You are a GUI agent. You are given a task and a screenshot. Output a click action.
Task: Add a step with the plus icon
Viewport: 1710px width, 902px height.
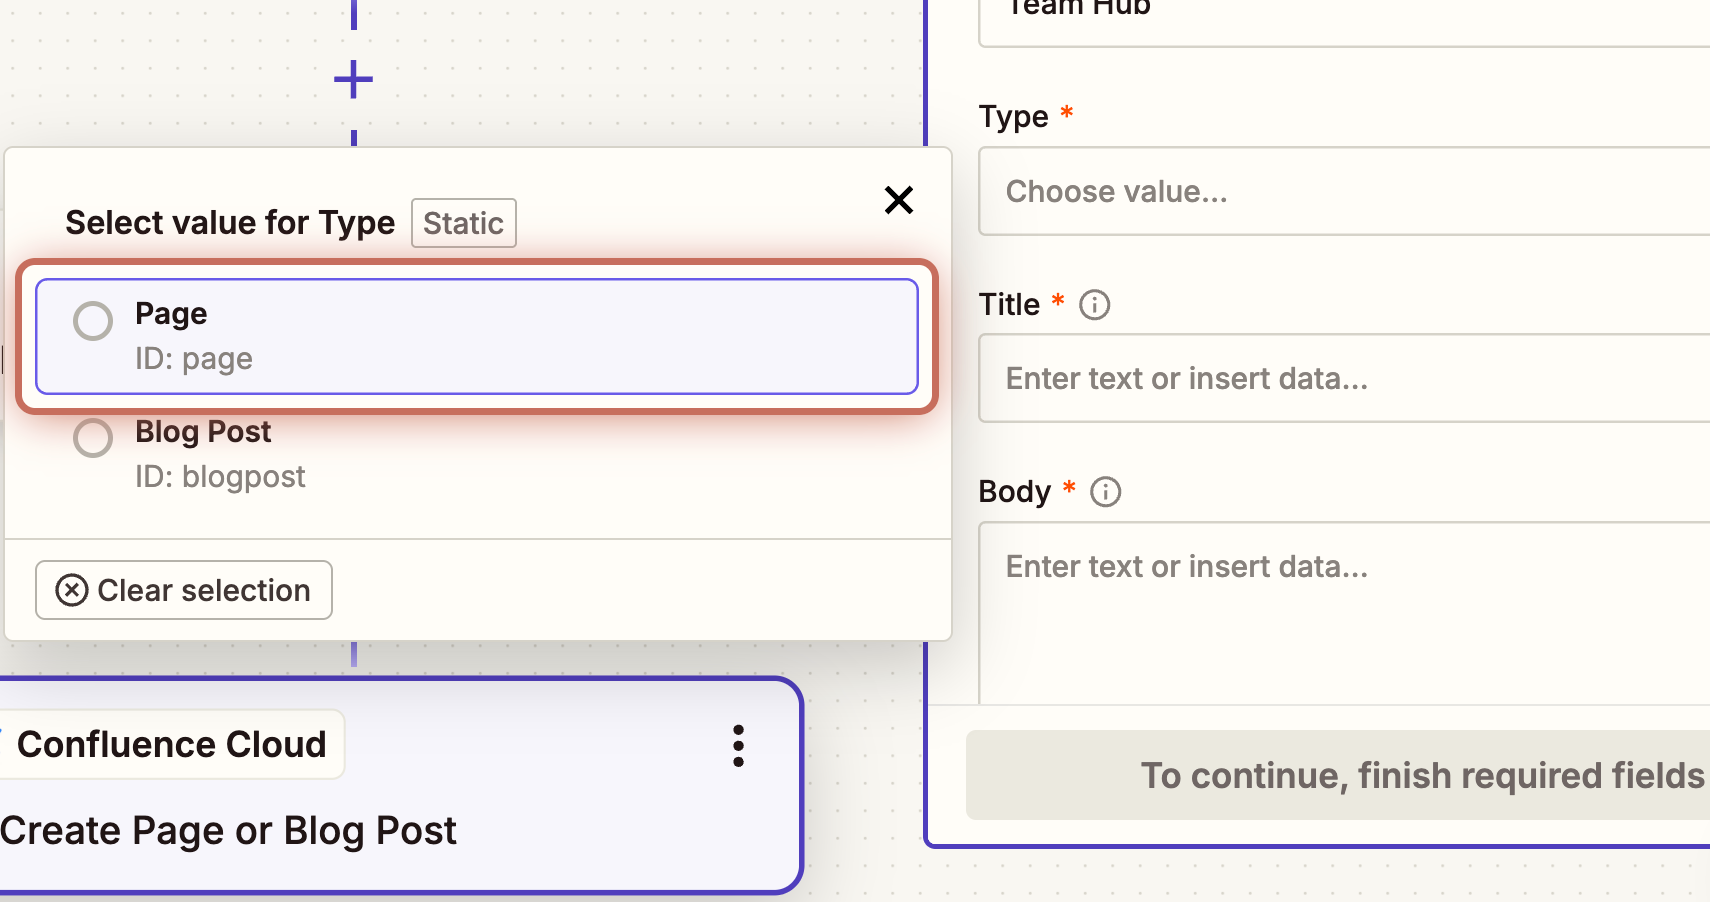click(x=353, y=79)
